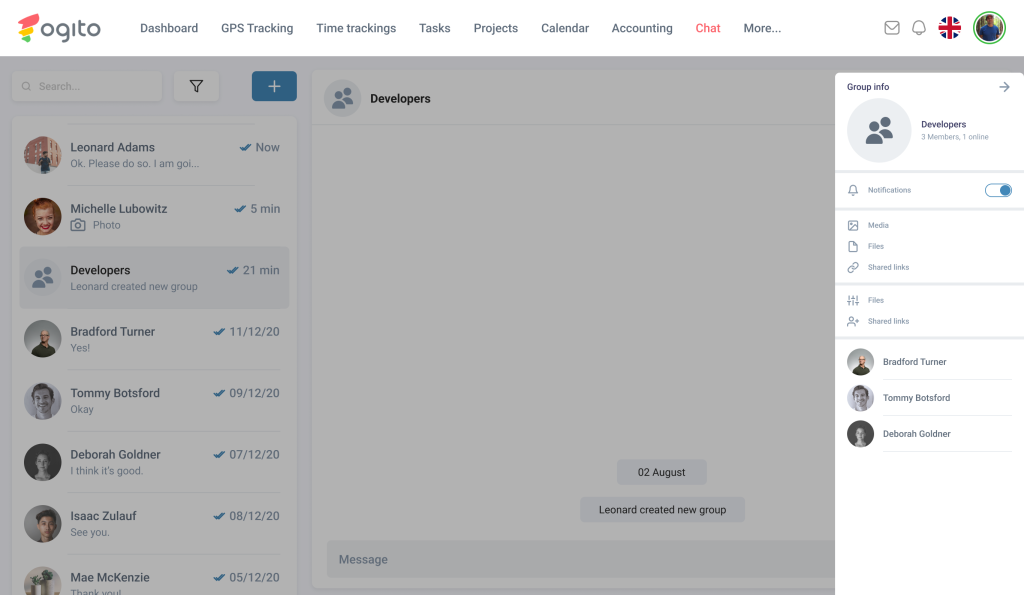The height and width of the screenshot is (595, 1024).
Task: Close Group info panel with arrow
Action: click(1004, 87)
